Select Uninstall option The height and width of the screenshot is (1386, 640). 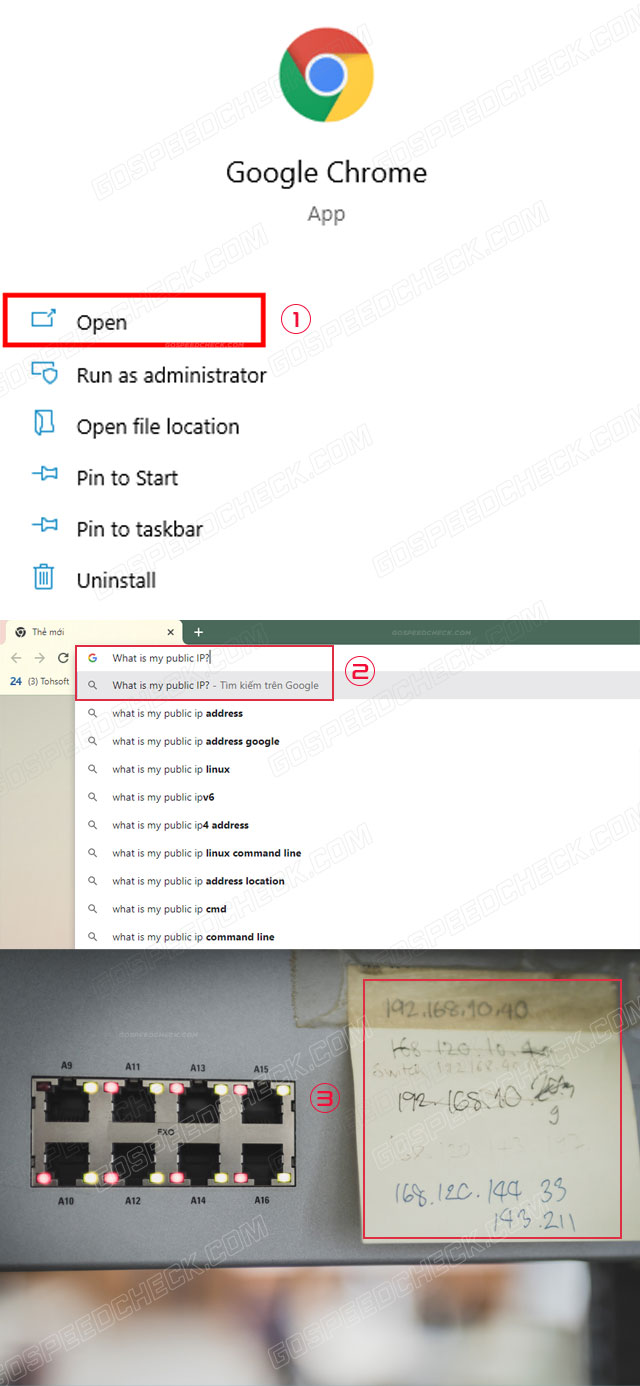tap(116, 580)
